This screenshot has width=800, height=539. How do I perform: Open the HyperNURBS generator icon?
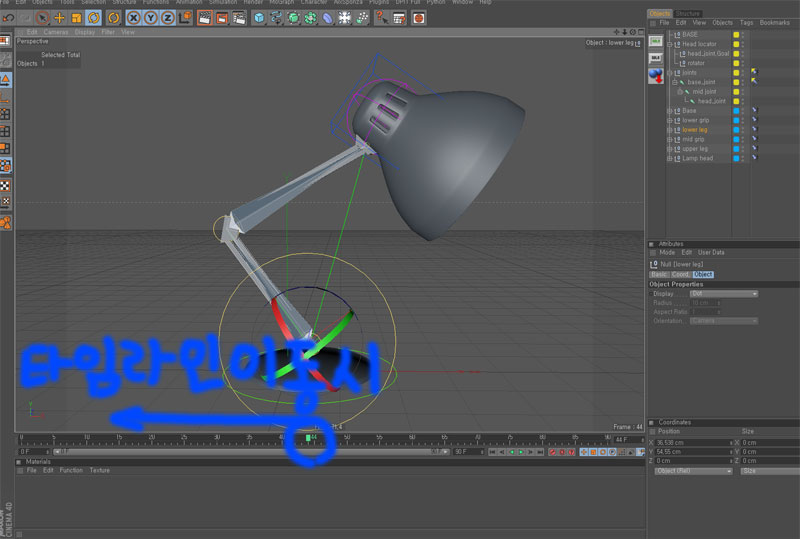293,18
